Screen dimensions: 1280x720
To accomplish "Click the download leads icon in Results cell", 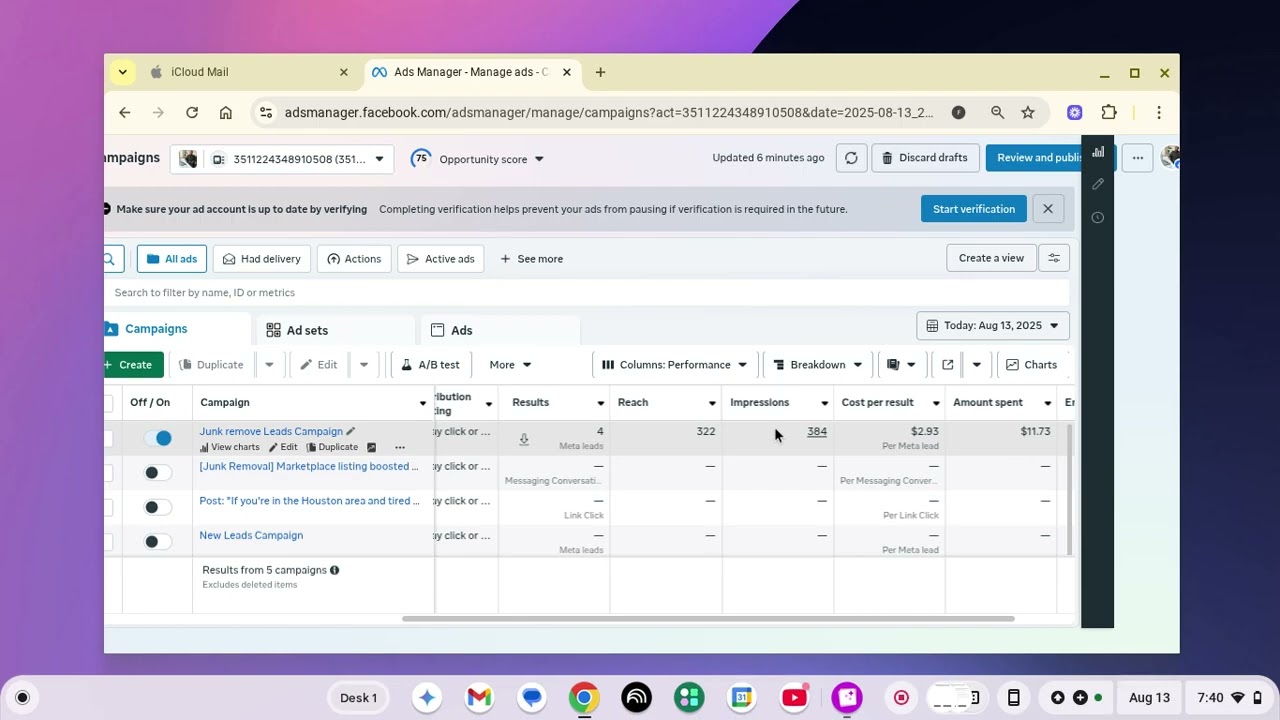I will [x=523, y=439].
